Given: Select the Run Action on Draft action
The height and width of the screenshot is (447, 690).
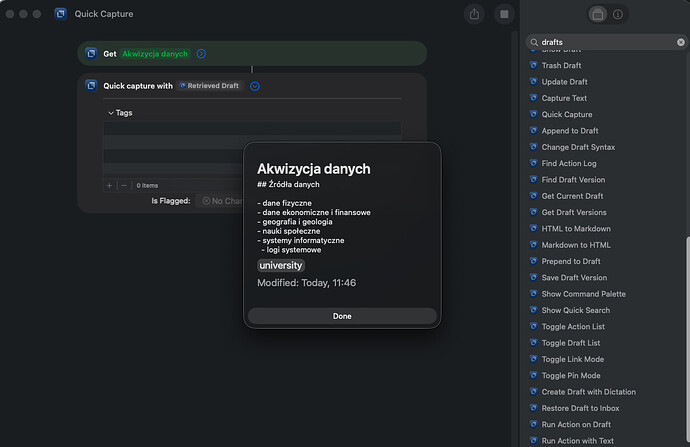Looking at the screenshot, I should (576, 424).
